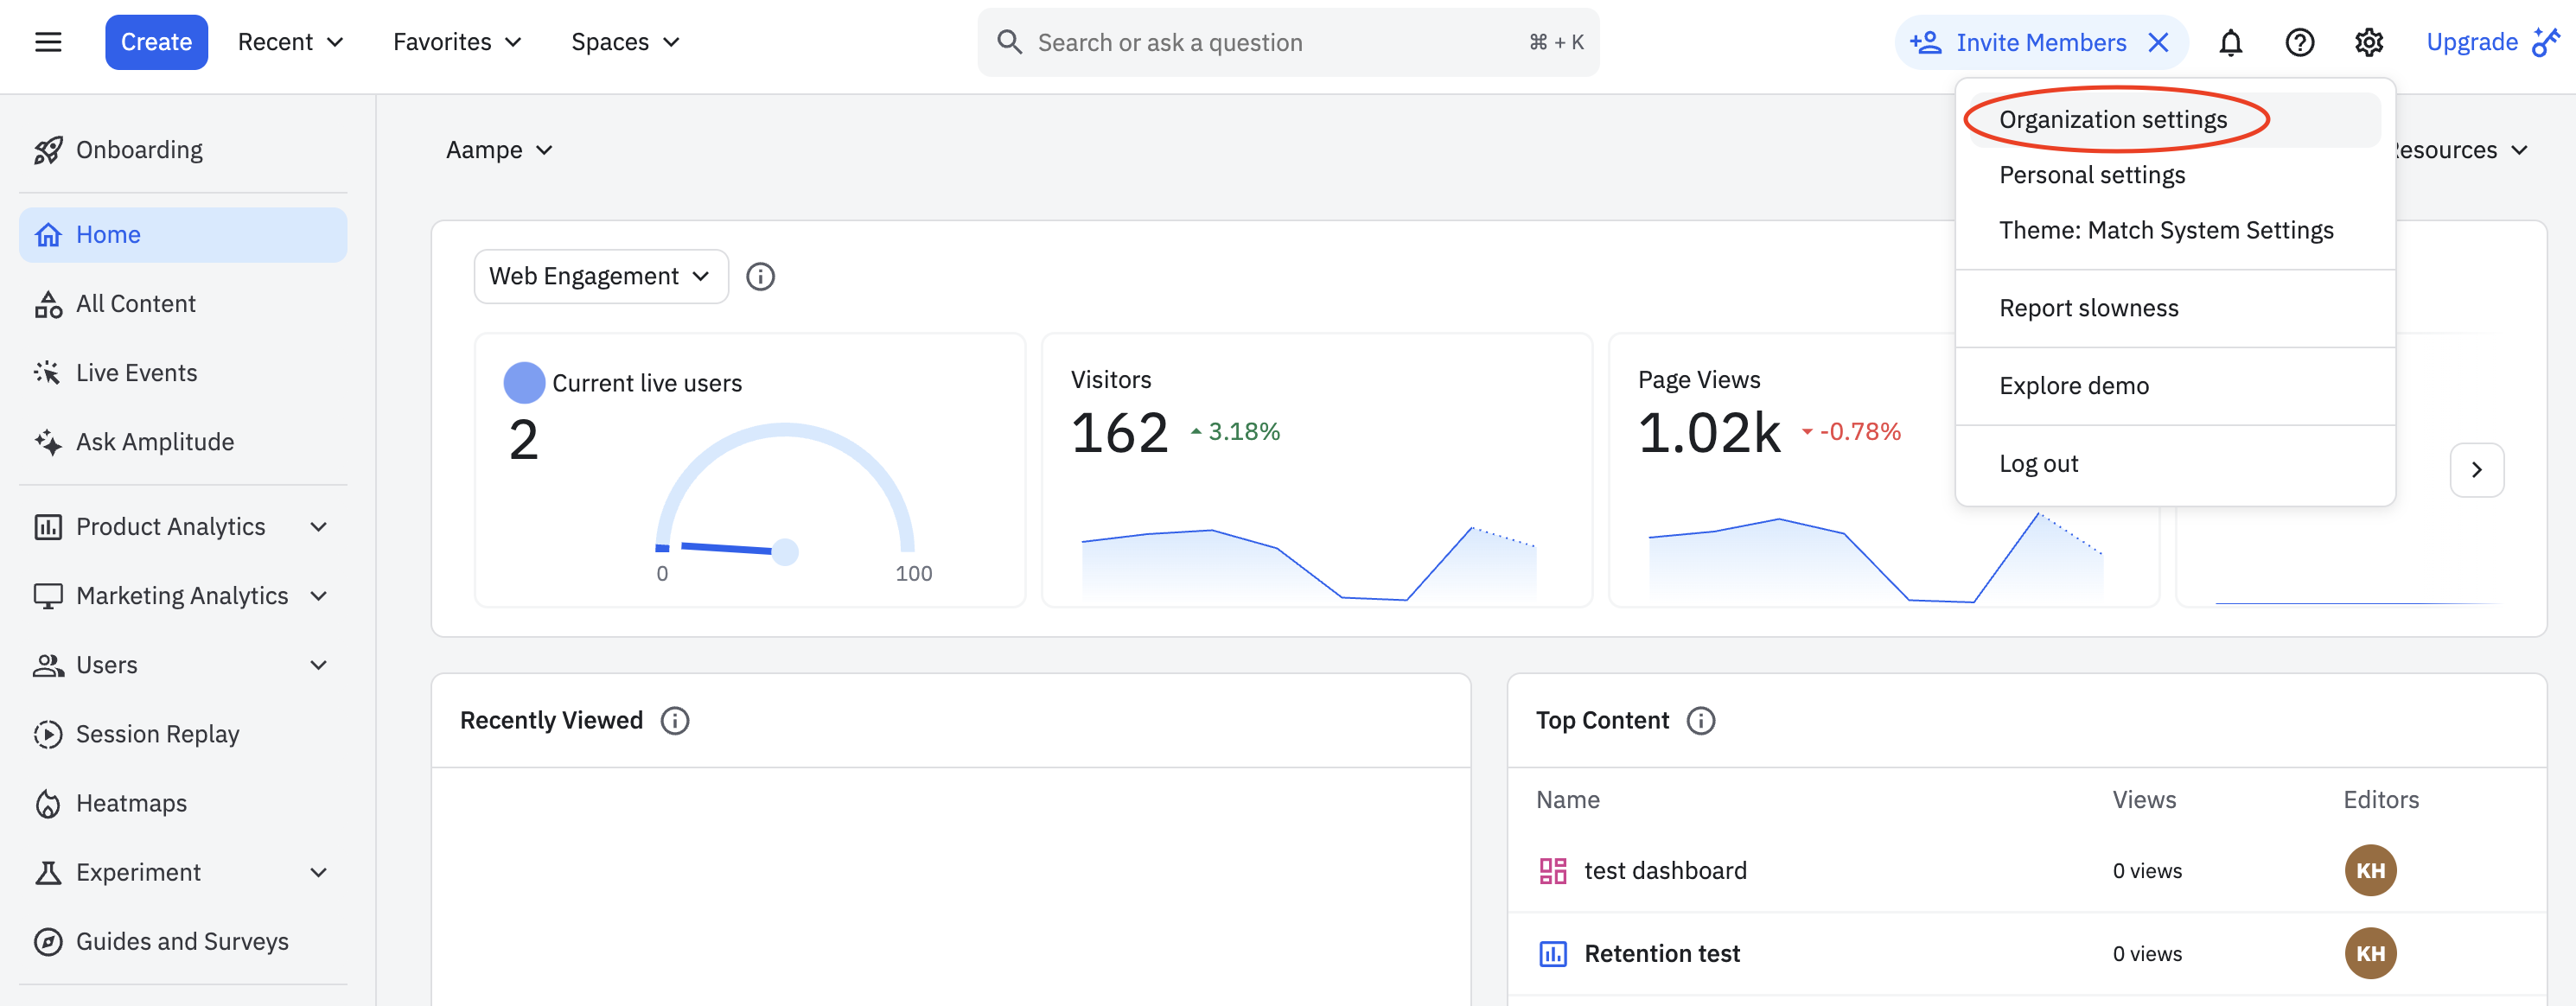Image resolution: width=2576 pixels, height=1006 pixels.
Task: Click the blue Create button
Action: pos(156,42)
